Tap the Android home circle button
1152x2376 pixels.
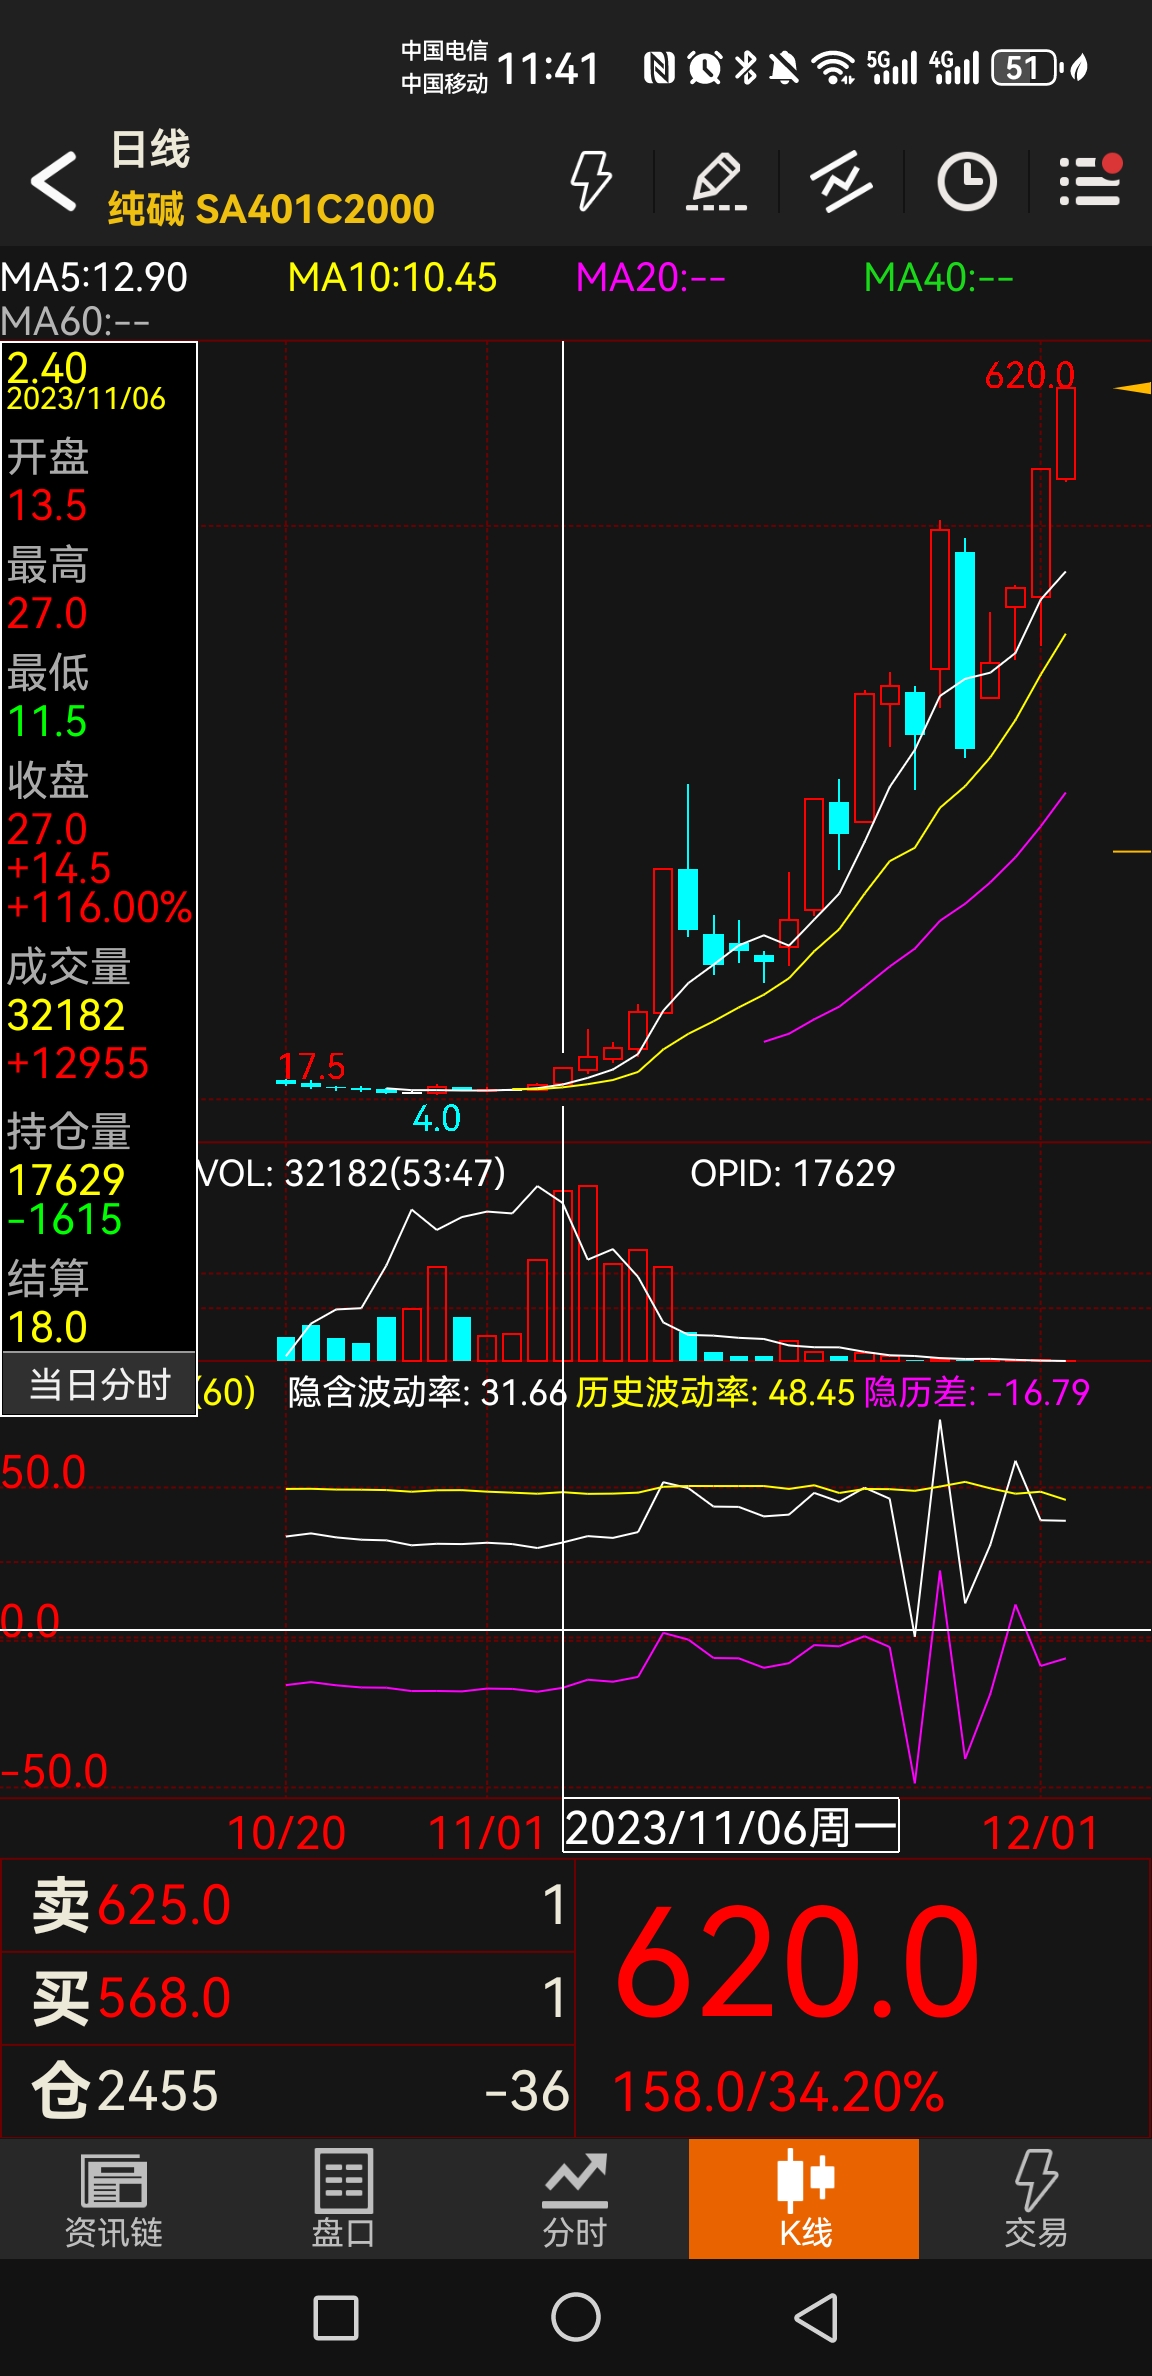click(x=576, y=2317)
